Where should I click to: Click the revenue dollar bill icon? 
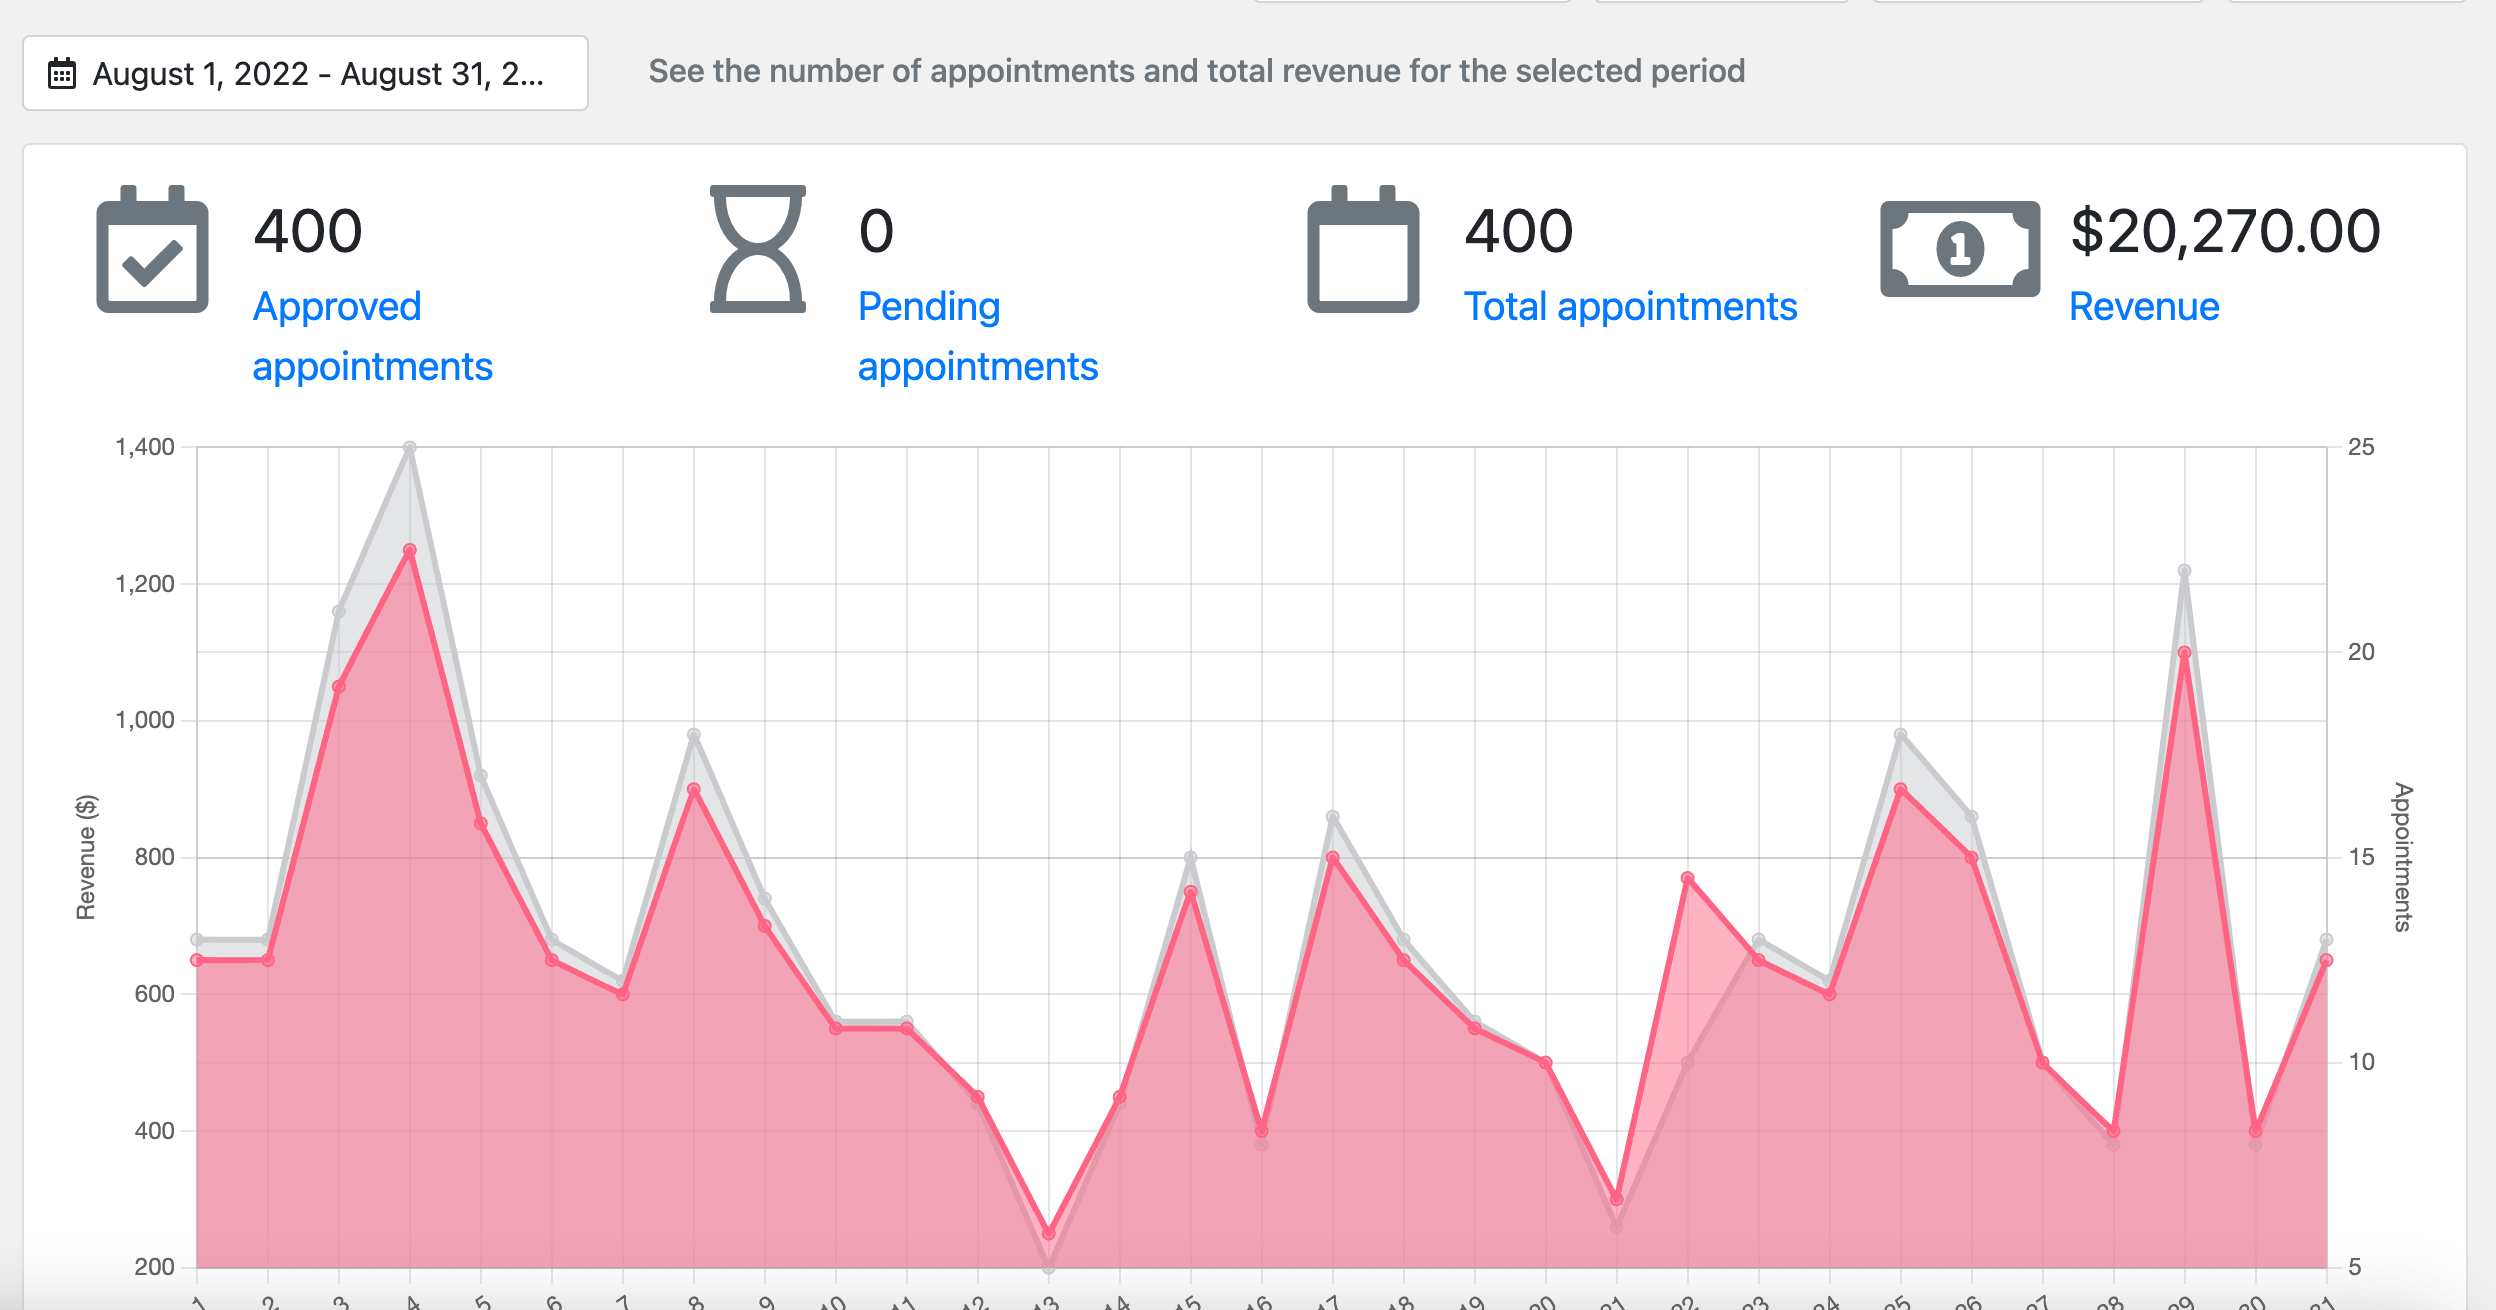click(x=1960, y=249)
